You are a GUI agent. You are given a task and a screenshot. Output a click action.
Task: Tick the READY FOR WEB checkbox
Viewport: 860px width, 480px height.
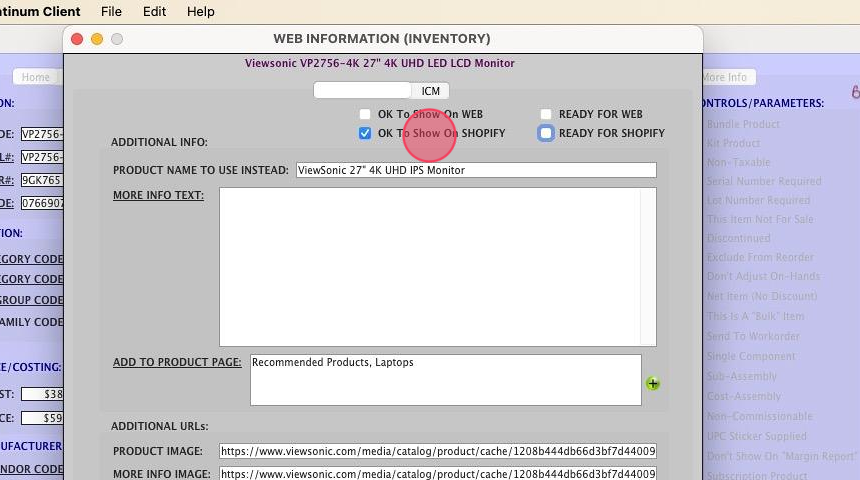coord(546,114)
